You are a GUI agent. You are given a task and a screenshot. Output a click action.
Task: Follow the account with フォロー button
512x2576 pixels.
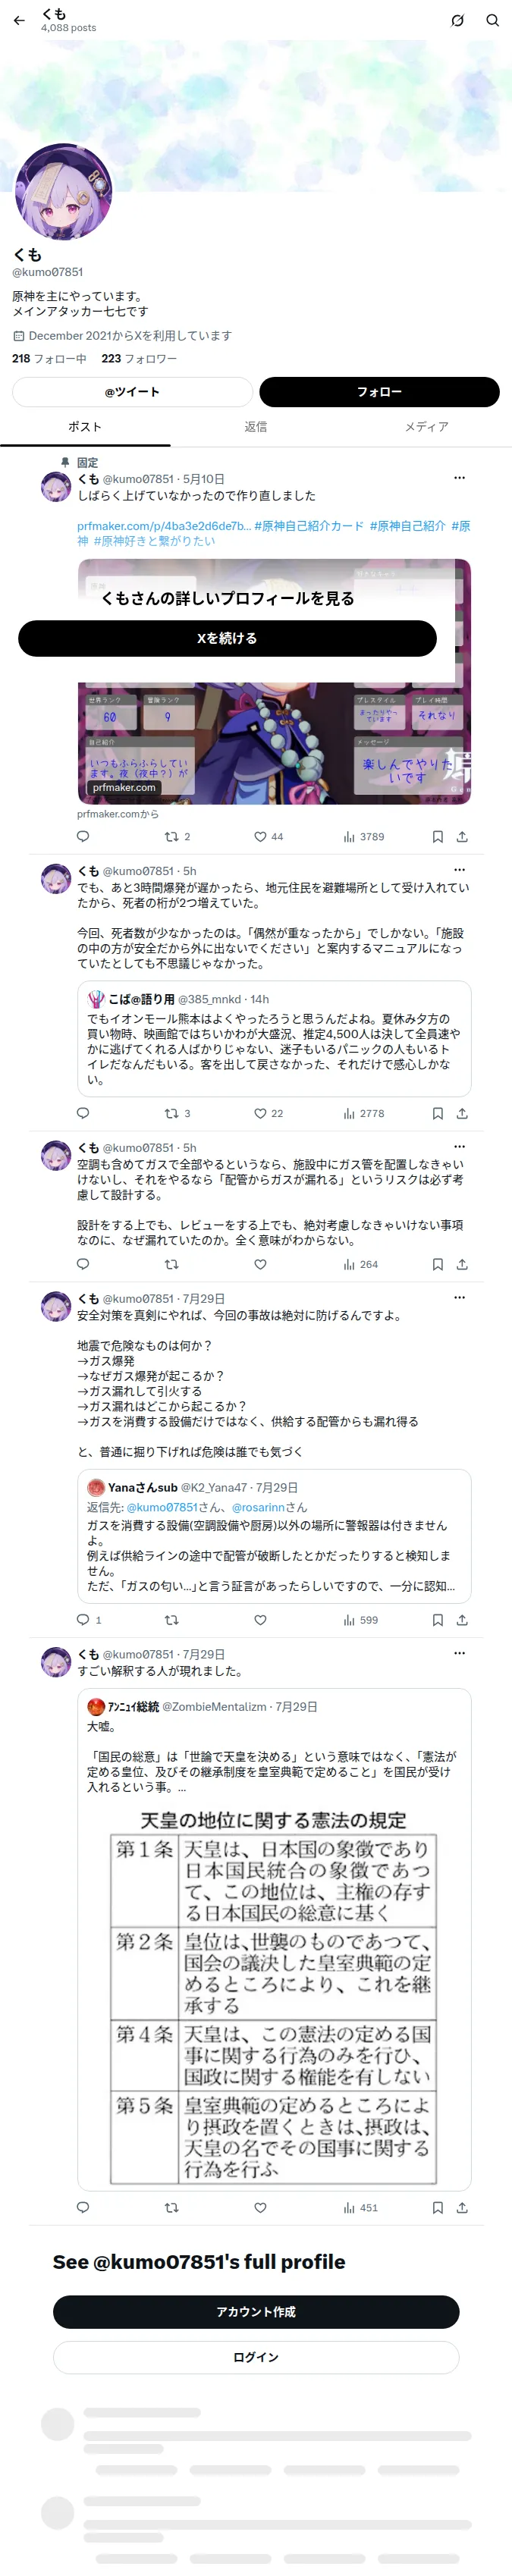379,392
